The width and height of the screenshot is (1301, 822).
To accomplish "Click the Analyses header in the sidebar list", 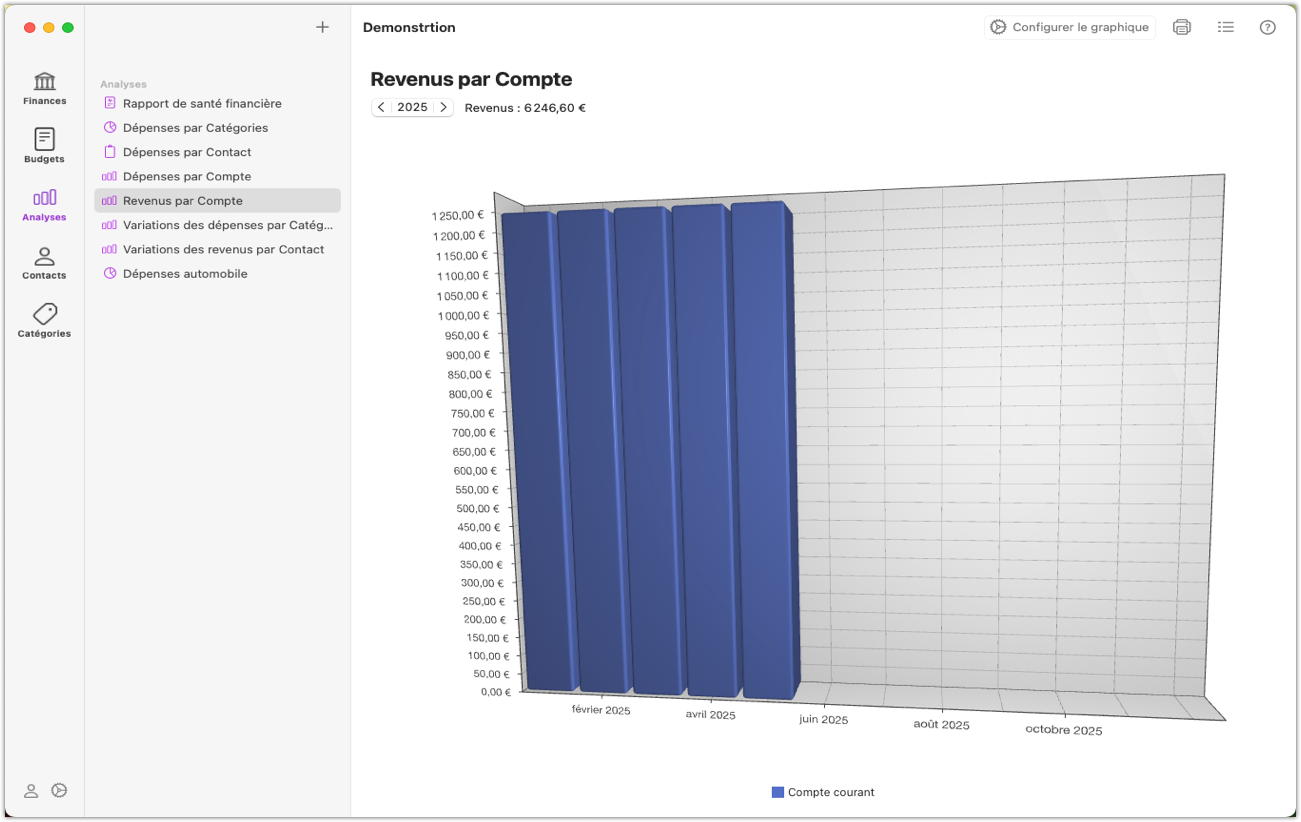I will pyautogui.click(x=123, y=84).
